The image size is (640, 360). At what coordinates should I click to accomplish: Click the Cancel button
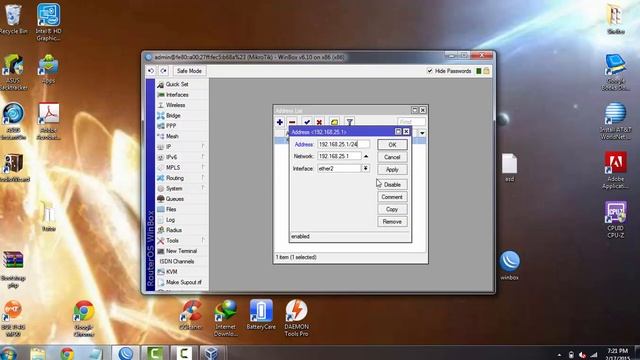tap(392, 157)
